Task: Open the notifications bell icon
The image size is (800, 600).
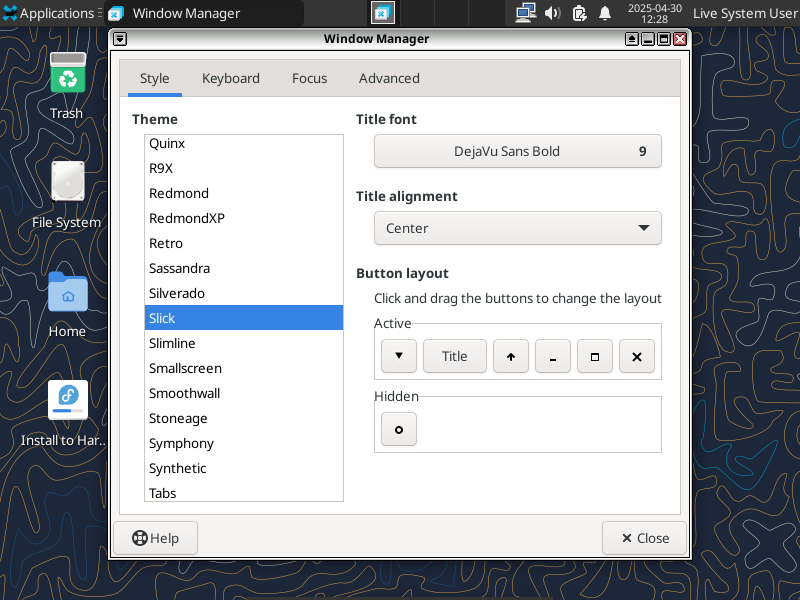Action: tap(605, 13)
